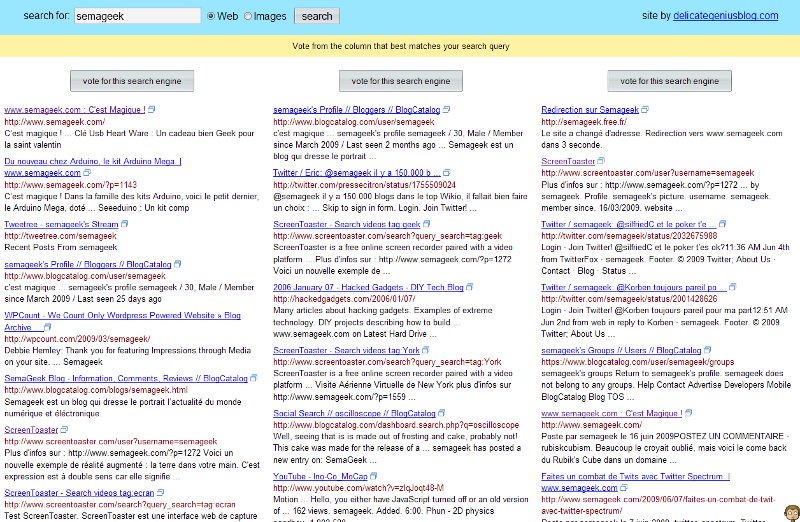Click URL text http://twitter.com/pressecitron/status/1755509024
Image resolution: width=800 pixels, height=522 pixels.
click(364, 184)
